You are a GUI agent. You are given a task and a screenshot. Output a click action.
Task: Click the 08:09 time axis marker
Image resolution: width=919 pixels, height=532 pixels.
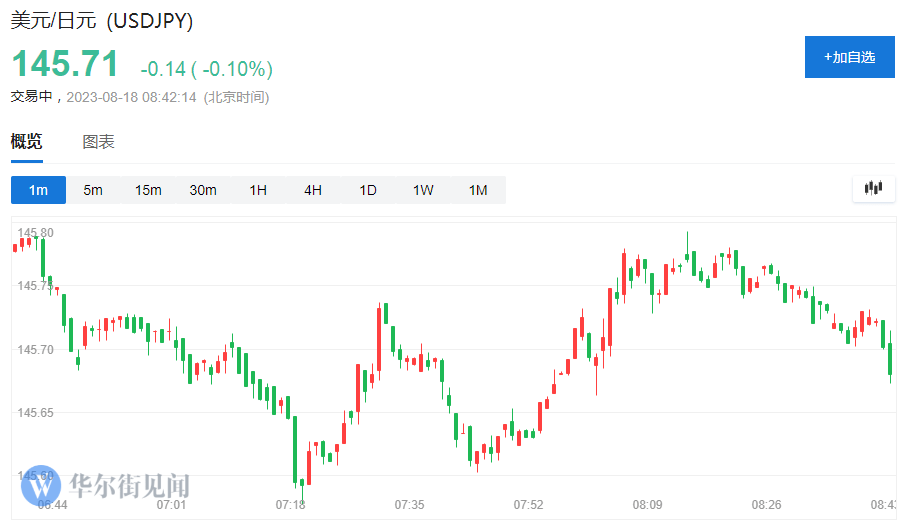[647, 505]
